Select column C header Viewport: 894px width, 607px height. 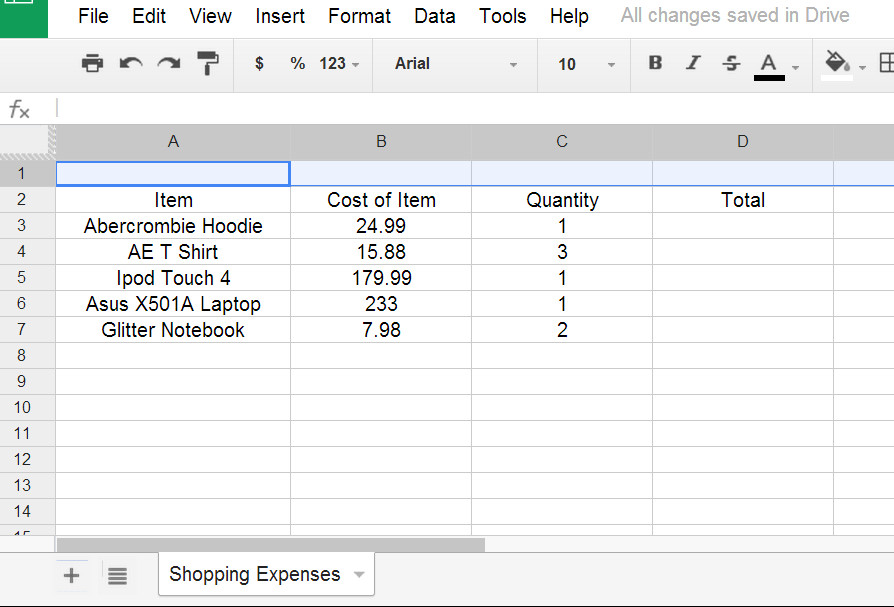pos(562,142)
